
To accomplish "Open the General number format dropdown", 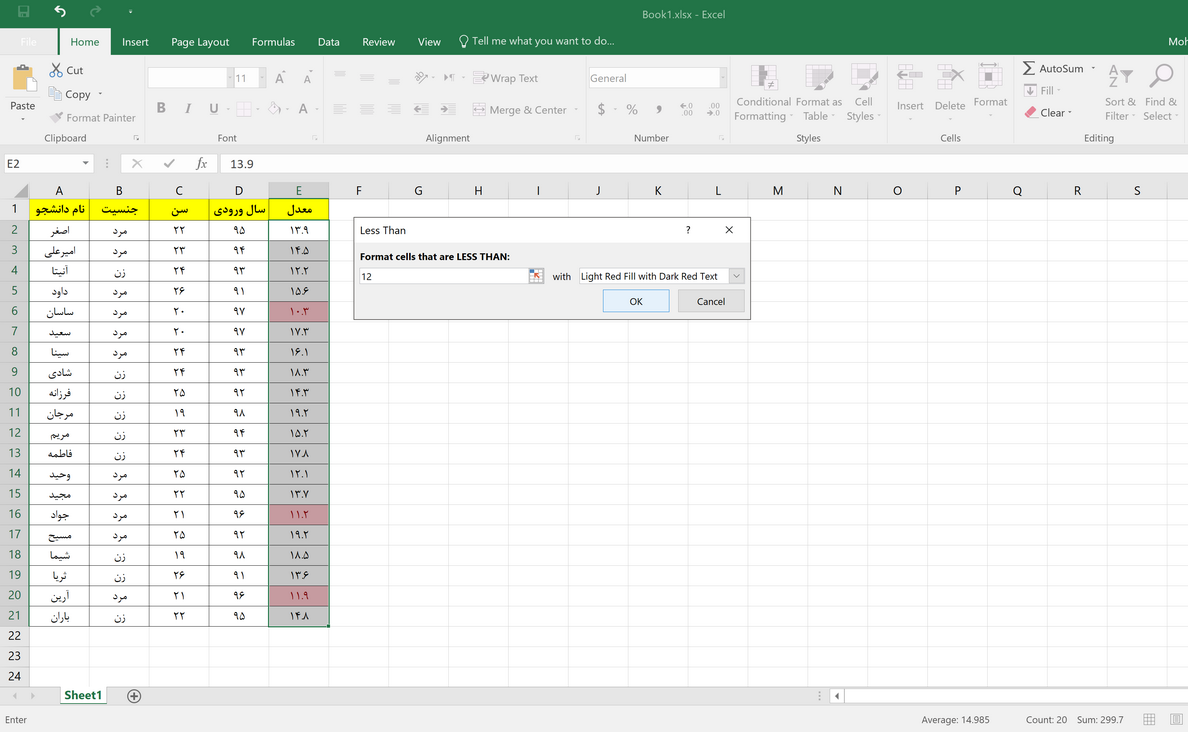I will (722, 78).
